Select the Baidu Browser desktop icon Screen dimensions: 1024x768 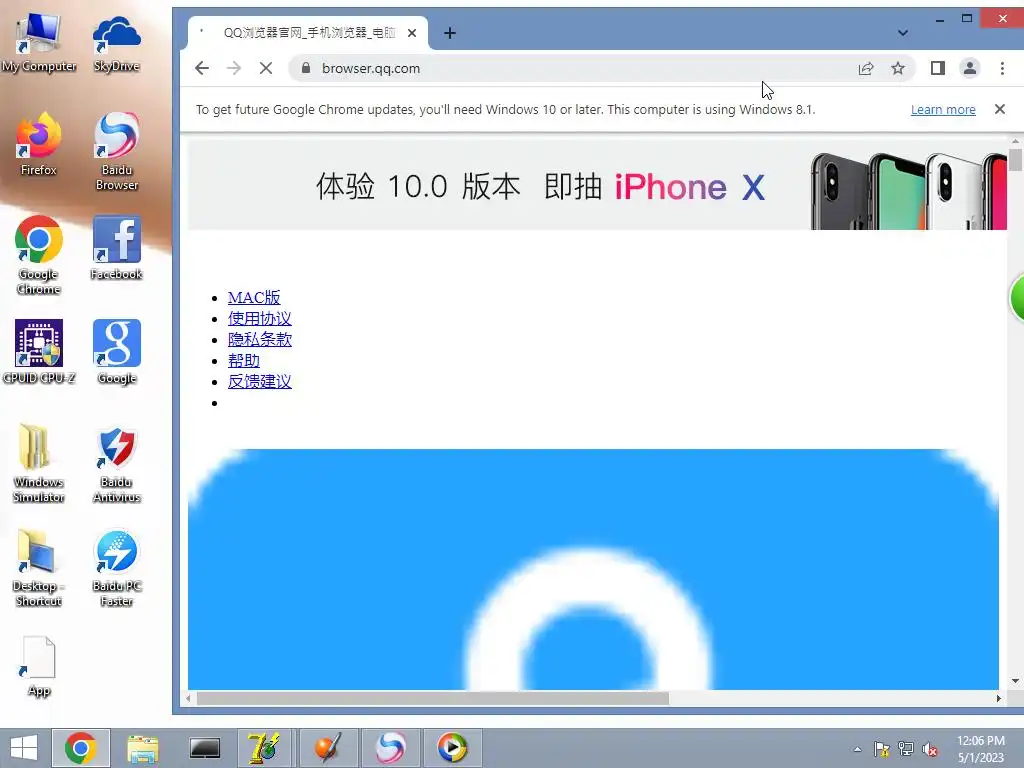[116, 152]
